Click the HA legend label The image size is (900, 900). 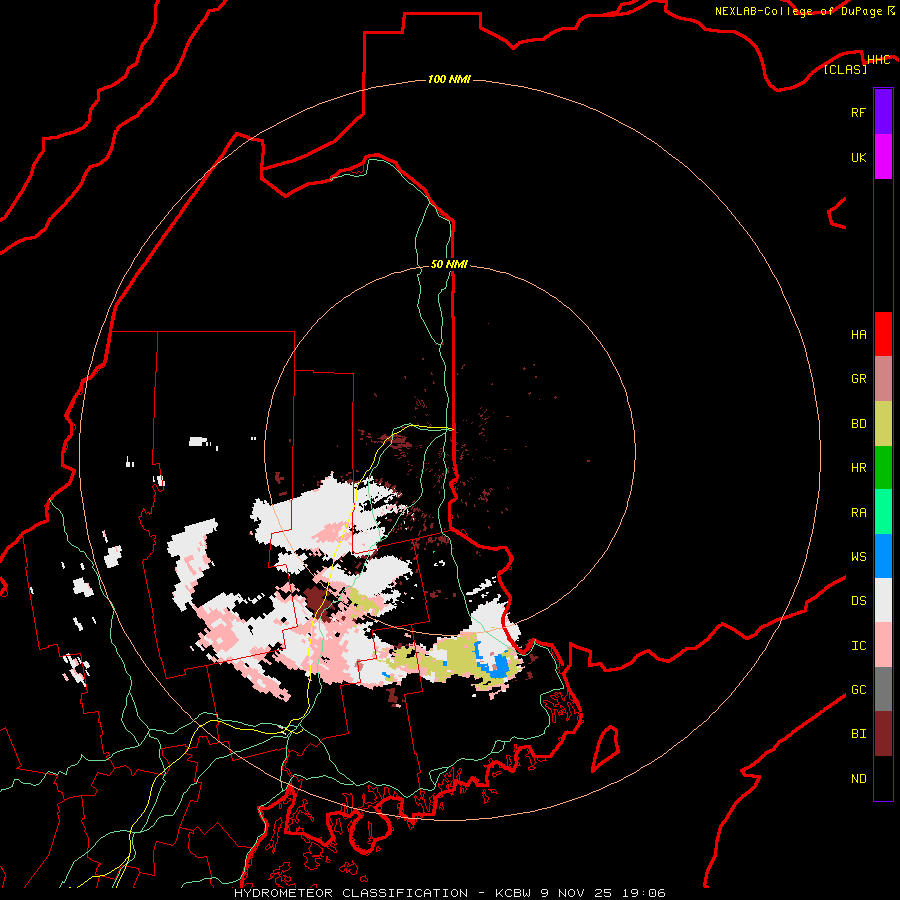click(x=858, y=335)
